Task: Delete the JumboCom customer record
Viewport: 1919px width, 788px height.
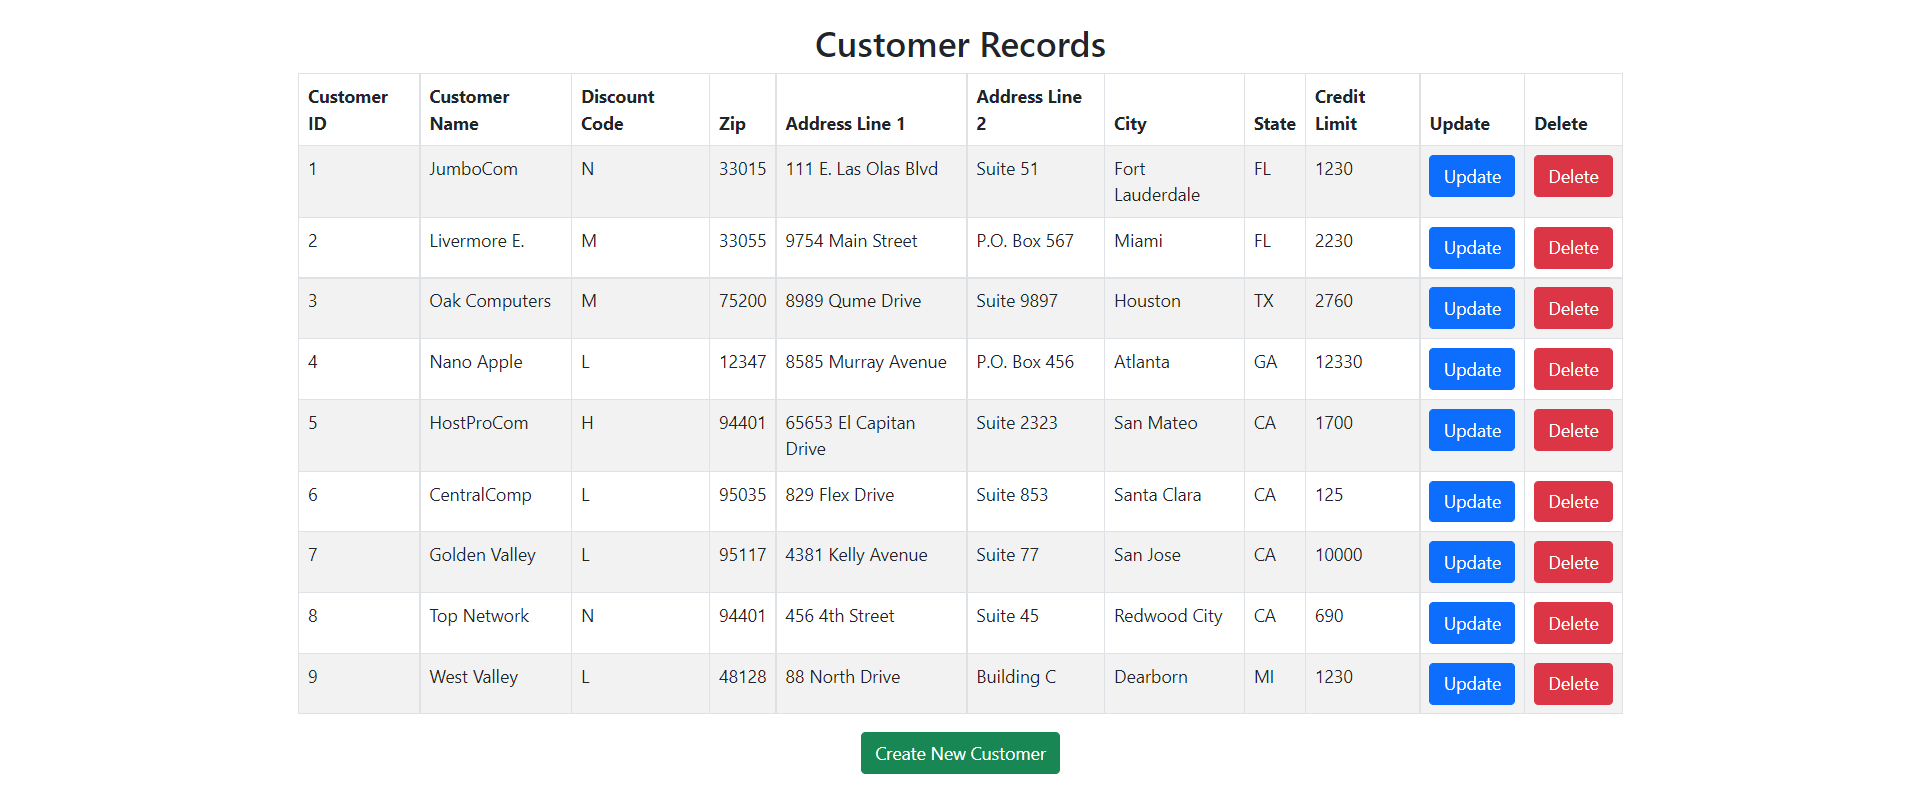Action: pyautogui.click(x=1572, y=176)
